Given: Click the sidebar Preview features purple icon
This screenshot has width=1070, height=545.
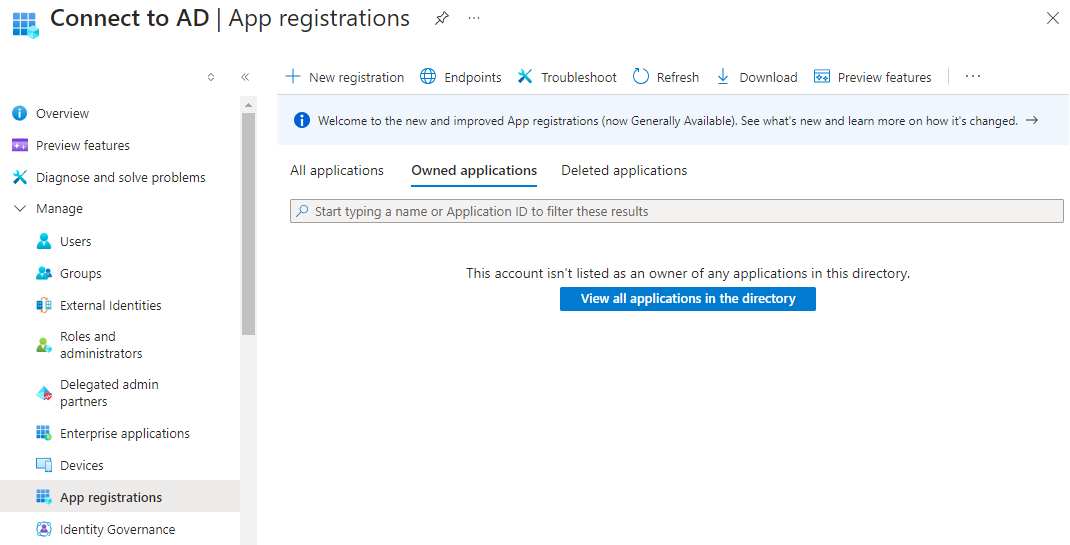Looking at the screenshot, I should click(20, 145).
